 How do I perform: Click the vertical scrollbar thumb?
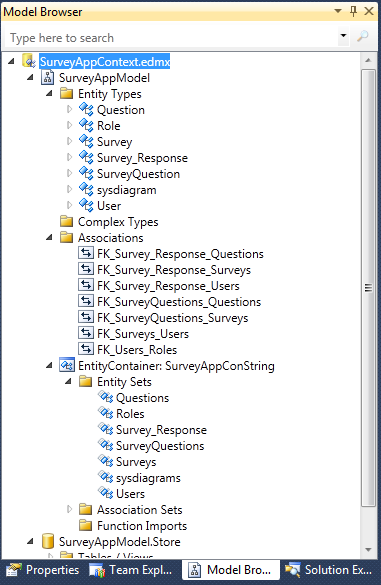(x=368, y=288)
